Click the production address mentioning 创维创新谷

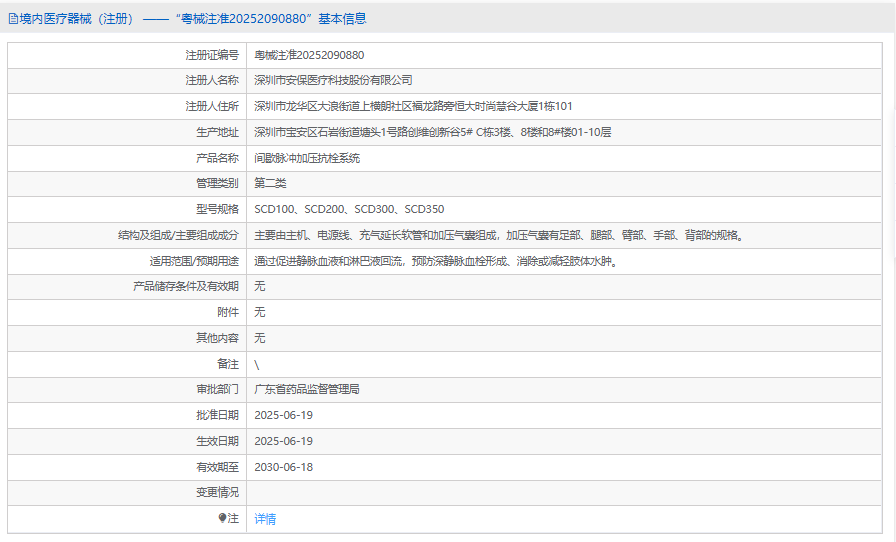pyautogui.click(x=433, y=132)
